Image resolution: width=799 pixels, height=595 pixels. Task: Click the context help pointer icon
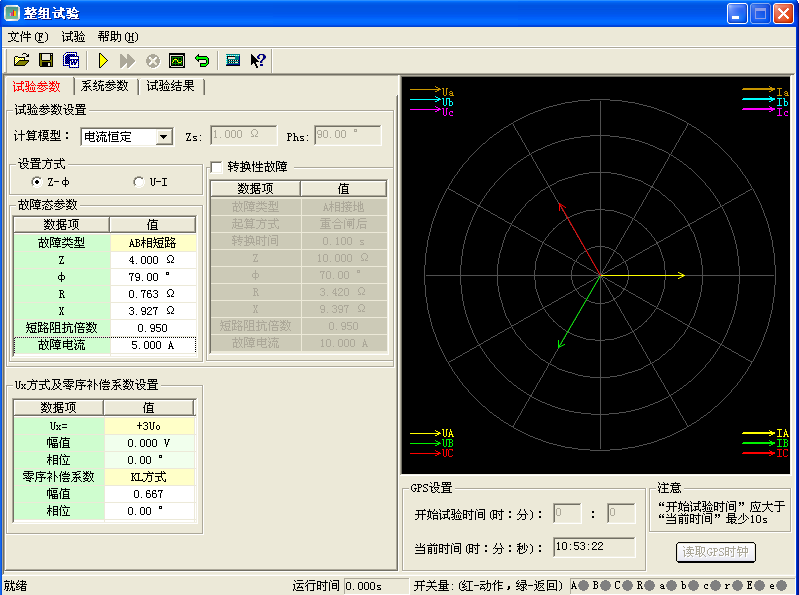coord(258,61)
